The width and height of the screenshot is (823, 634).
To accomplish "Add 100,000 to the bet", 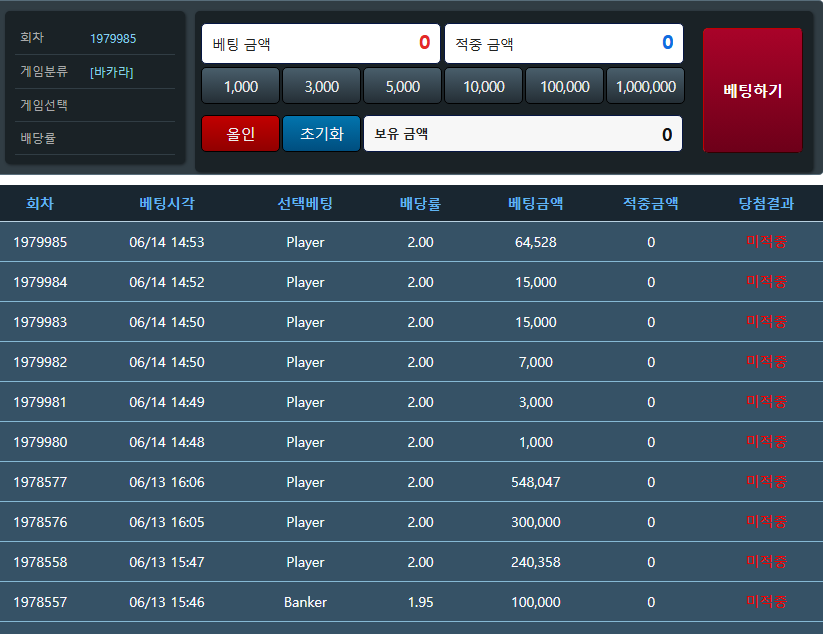I will 565,86.
